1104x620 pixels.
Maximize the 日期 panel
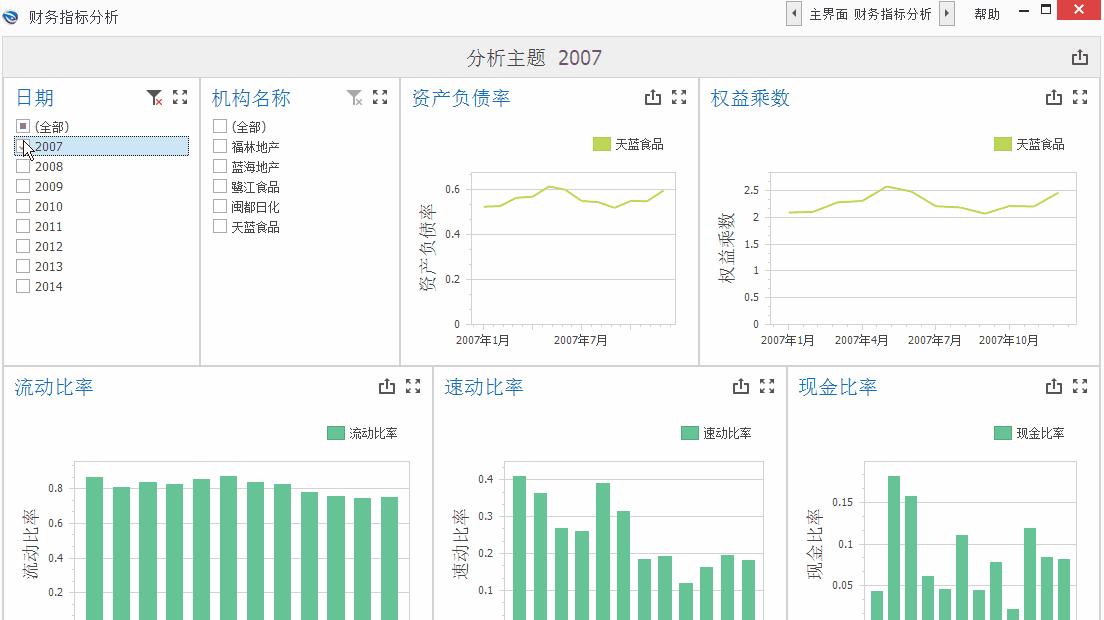click(180, 98)
